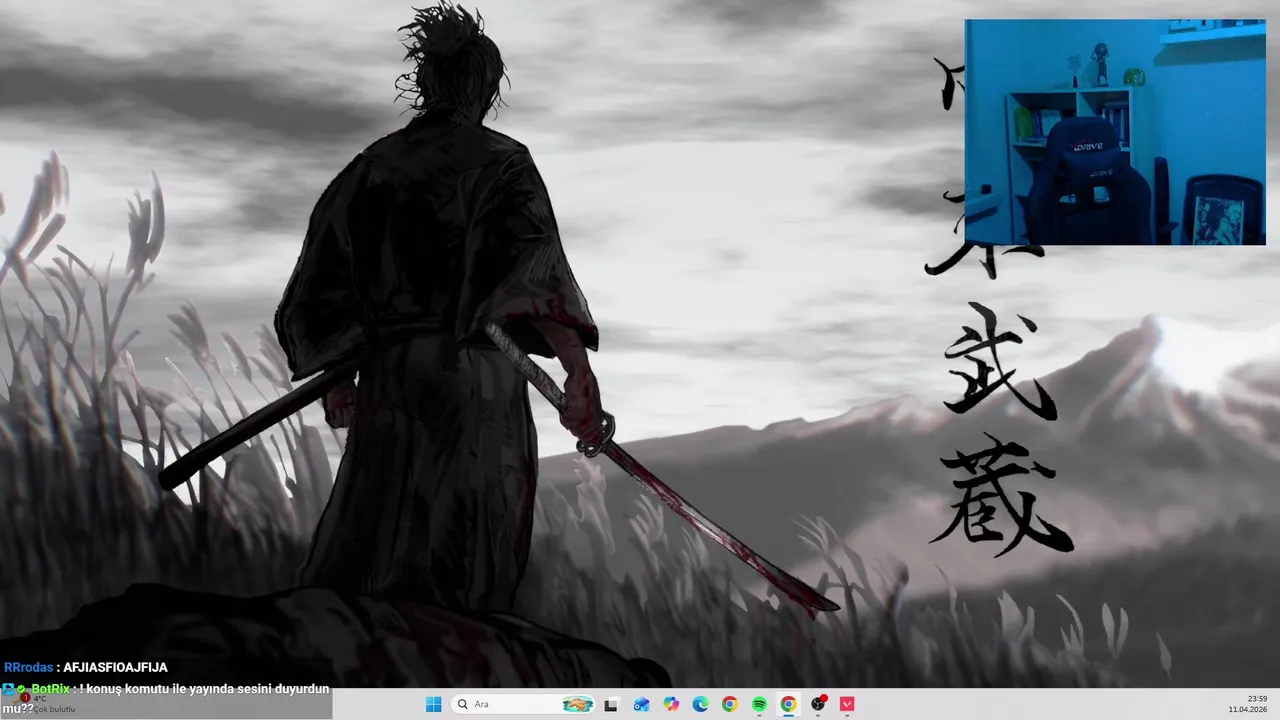Open the Windows Start menu
Viewport: 1280px width, 720px height.
[433, 704]
